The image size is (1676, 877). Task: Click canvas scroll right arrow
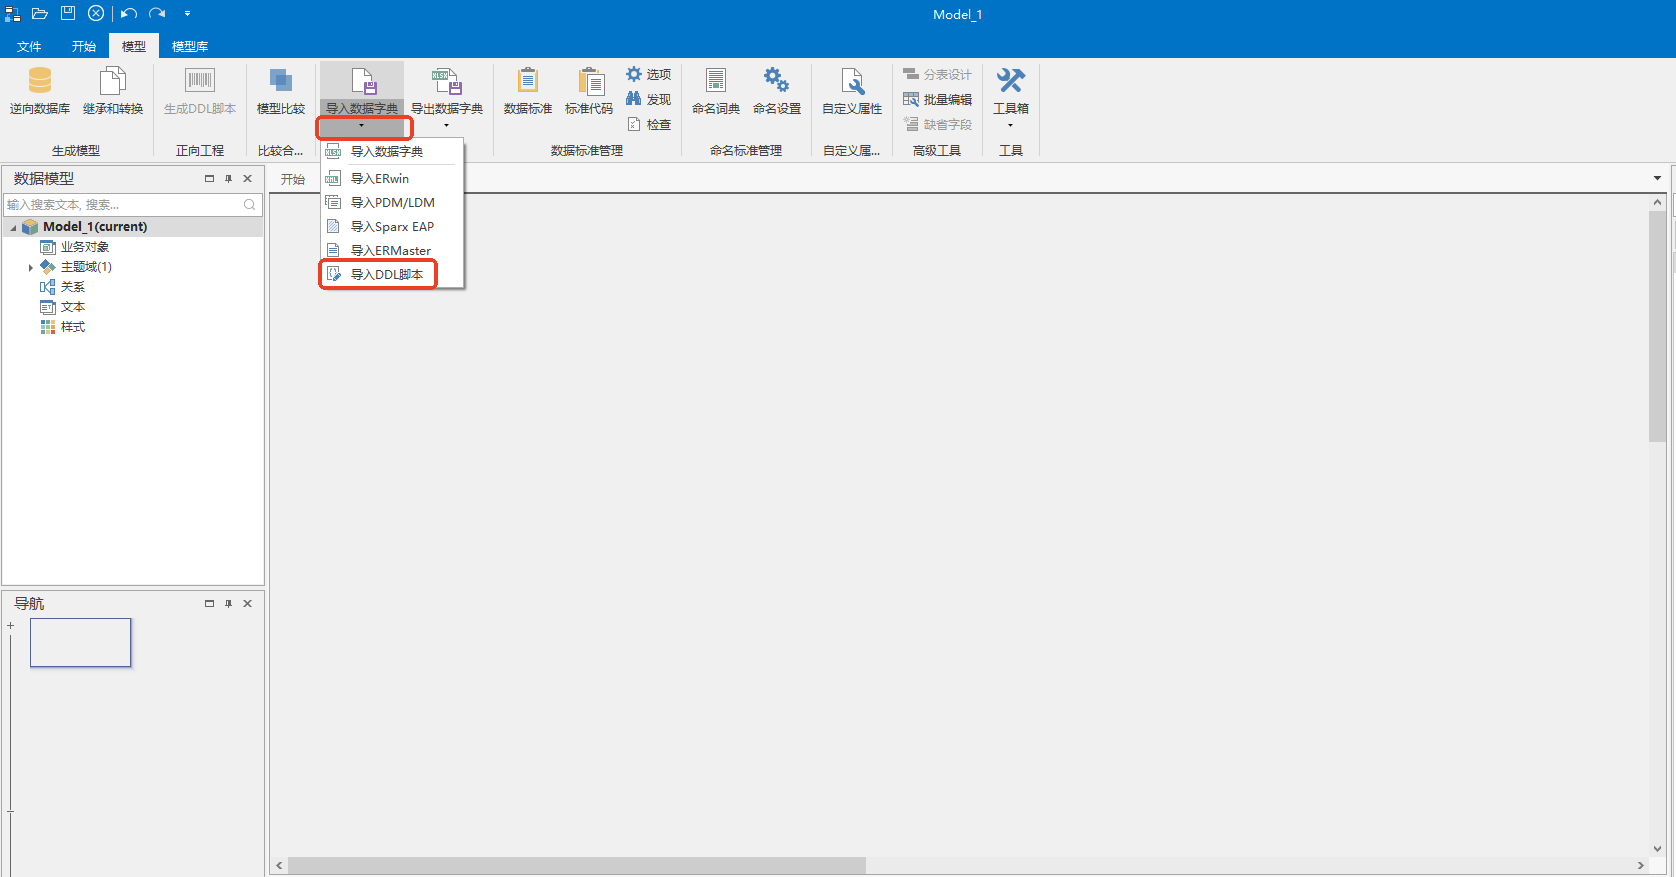[x=1641, y=865]
